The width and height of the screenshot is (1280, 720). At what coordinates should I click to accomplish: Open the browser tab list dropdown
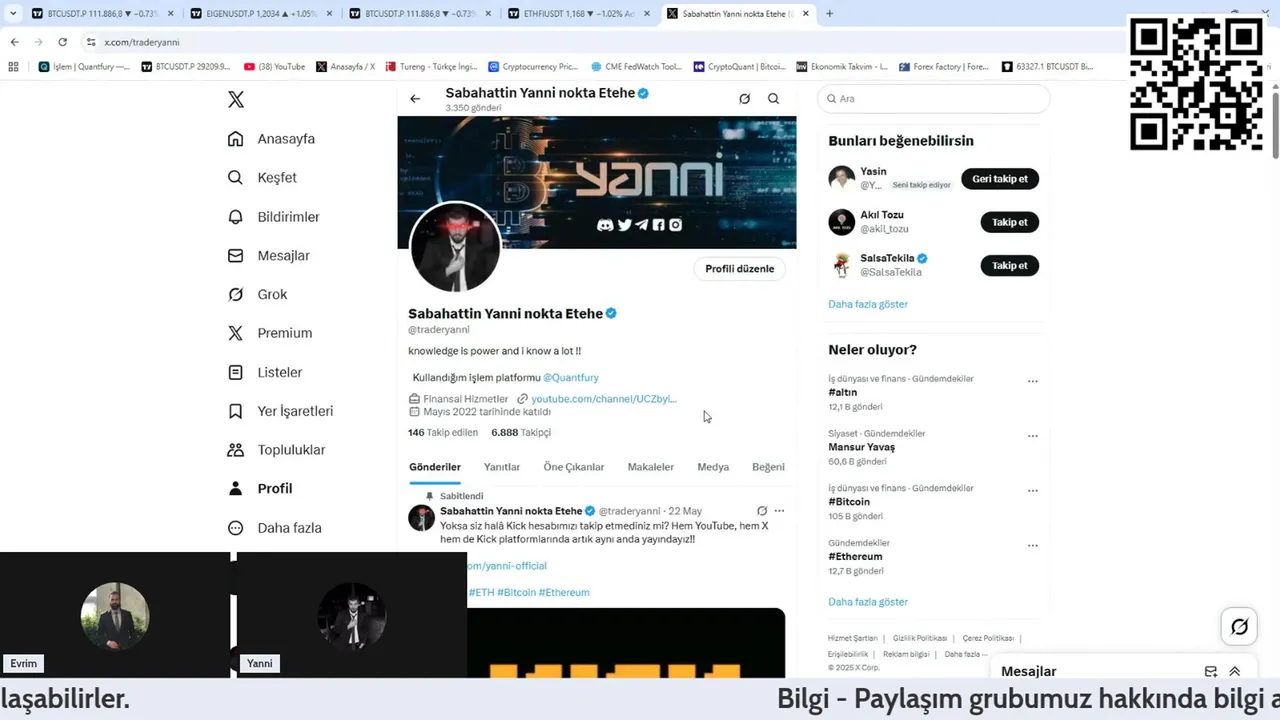click(x=13, y=14)
